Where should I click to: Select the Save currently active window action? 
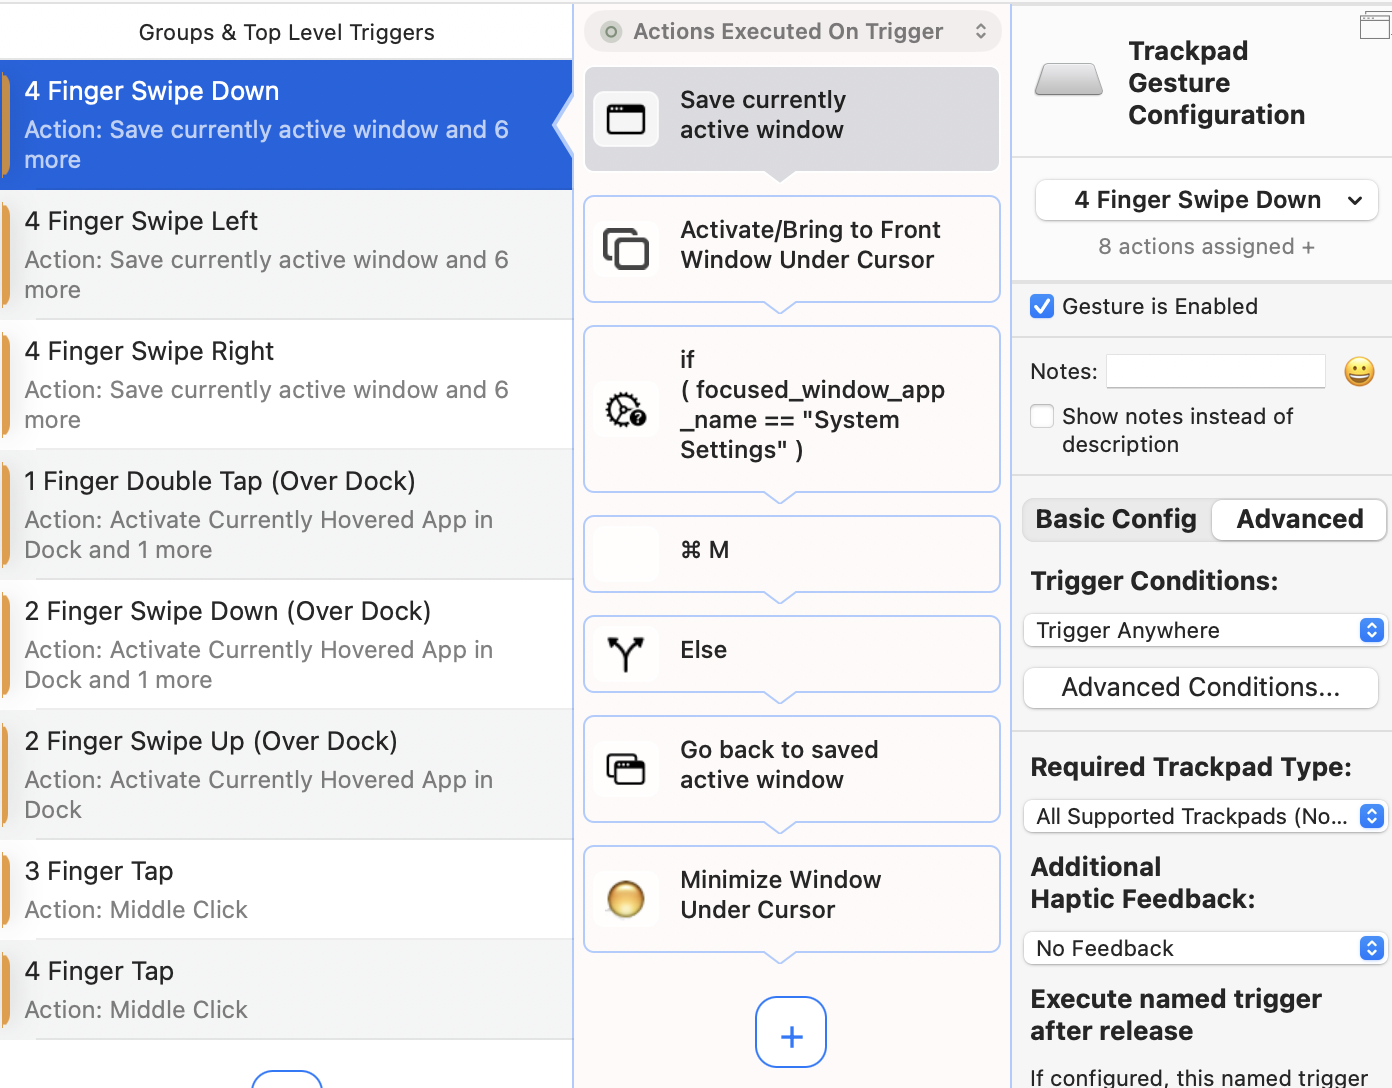[792, 119]
